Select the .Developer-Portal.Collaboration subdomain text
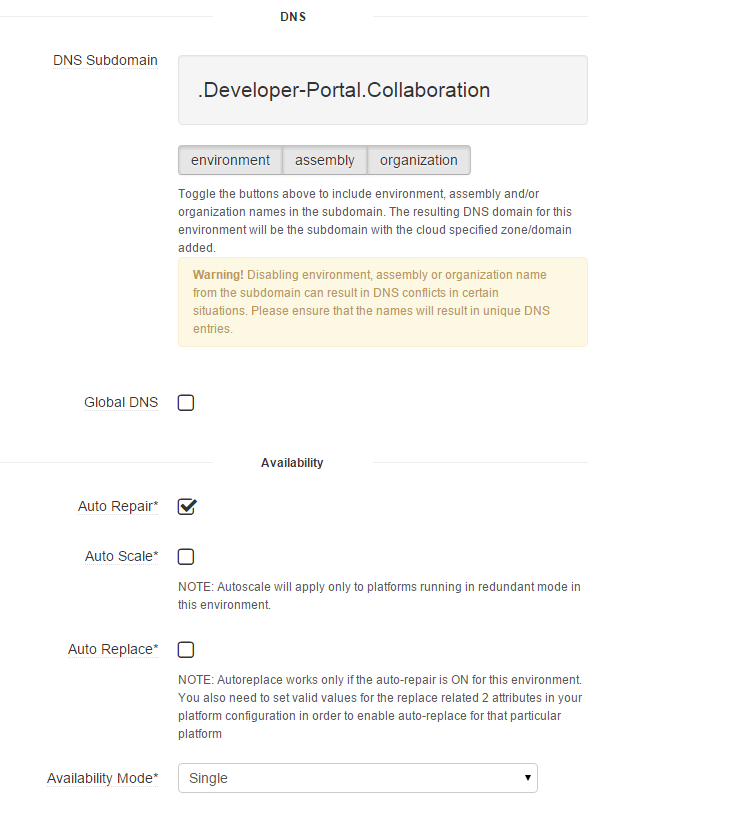 click(345, 90)
